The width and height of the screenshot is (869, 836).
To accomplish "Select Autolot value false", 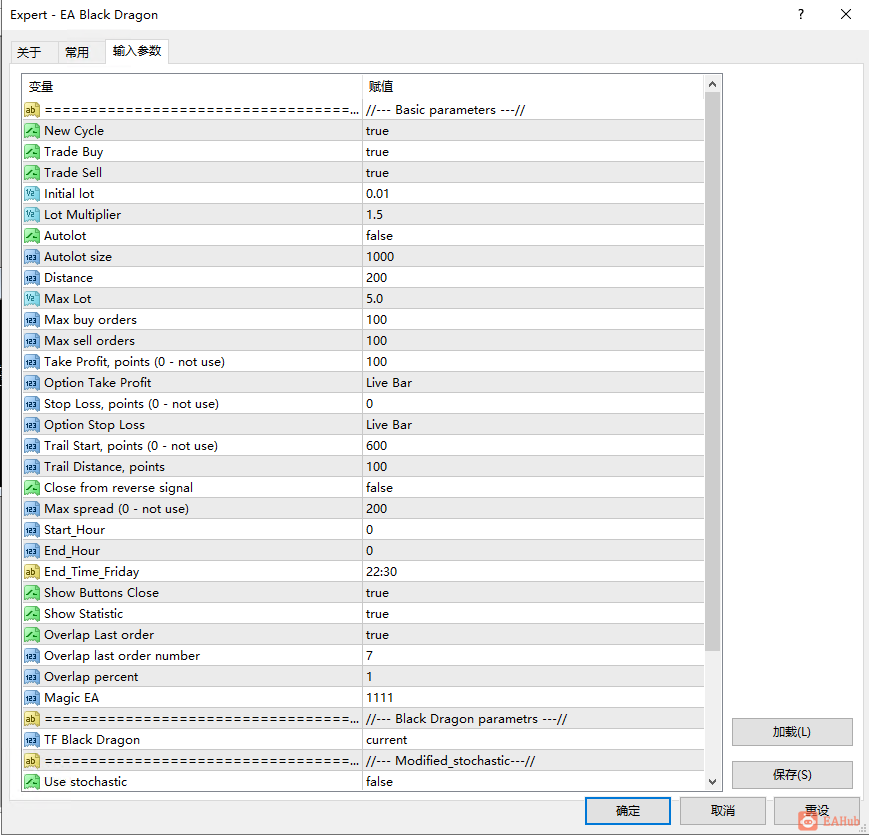I will tap(380, 236).
